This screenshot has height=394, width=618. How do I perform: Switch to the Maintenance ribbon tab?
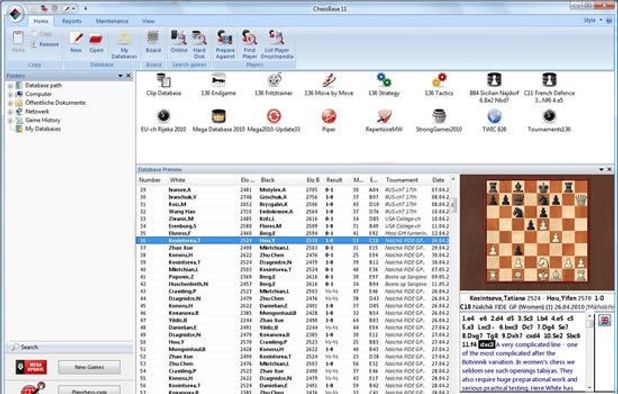click(x=112, y=21)
